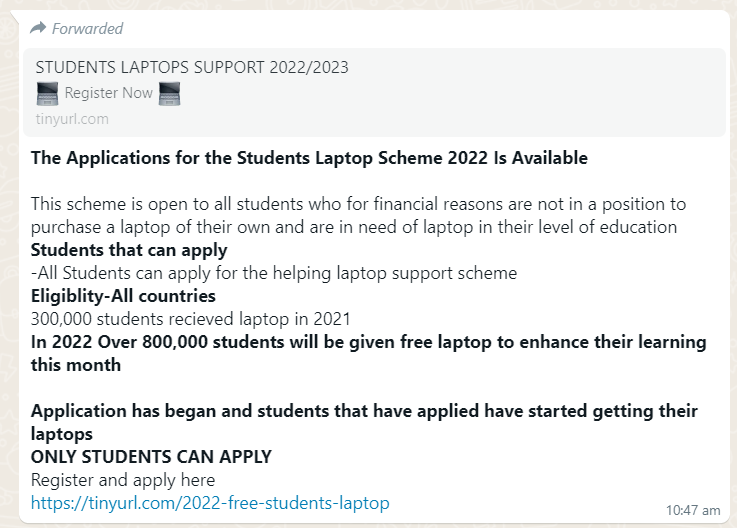The width and height of the screenshot is (737, 528).
Task: Click the "Students that can apply" heading
Action: click(129, 250)
